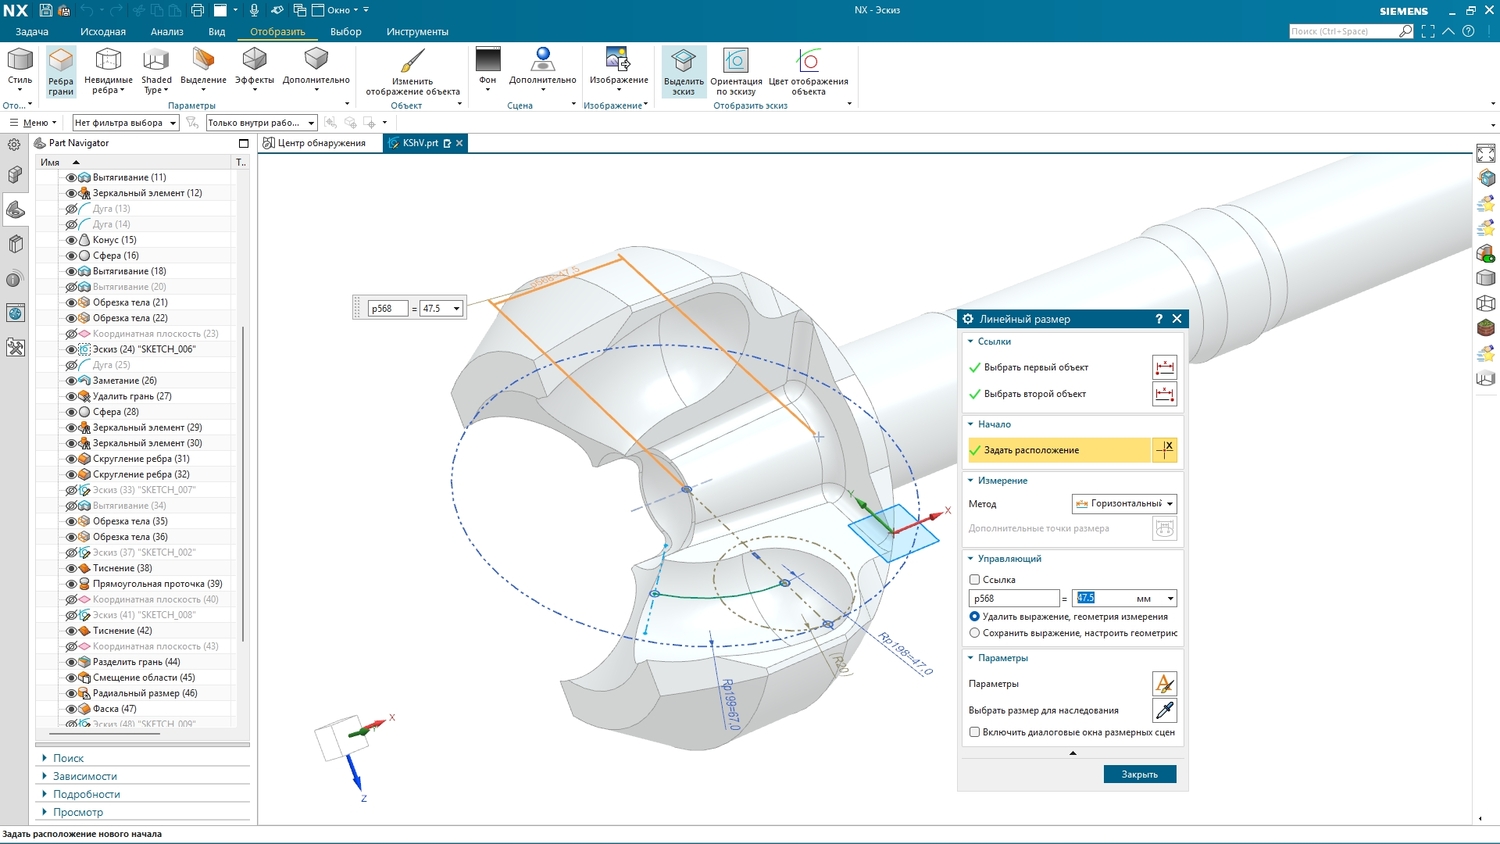The height and width of the screenshot is (844, 1500).
Task: Open the Метод Горизонтальный dropdown
Action: coord(1124,504)
